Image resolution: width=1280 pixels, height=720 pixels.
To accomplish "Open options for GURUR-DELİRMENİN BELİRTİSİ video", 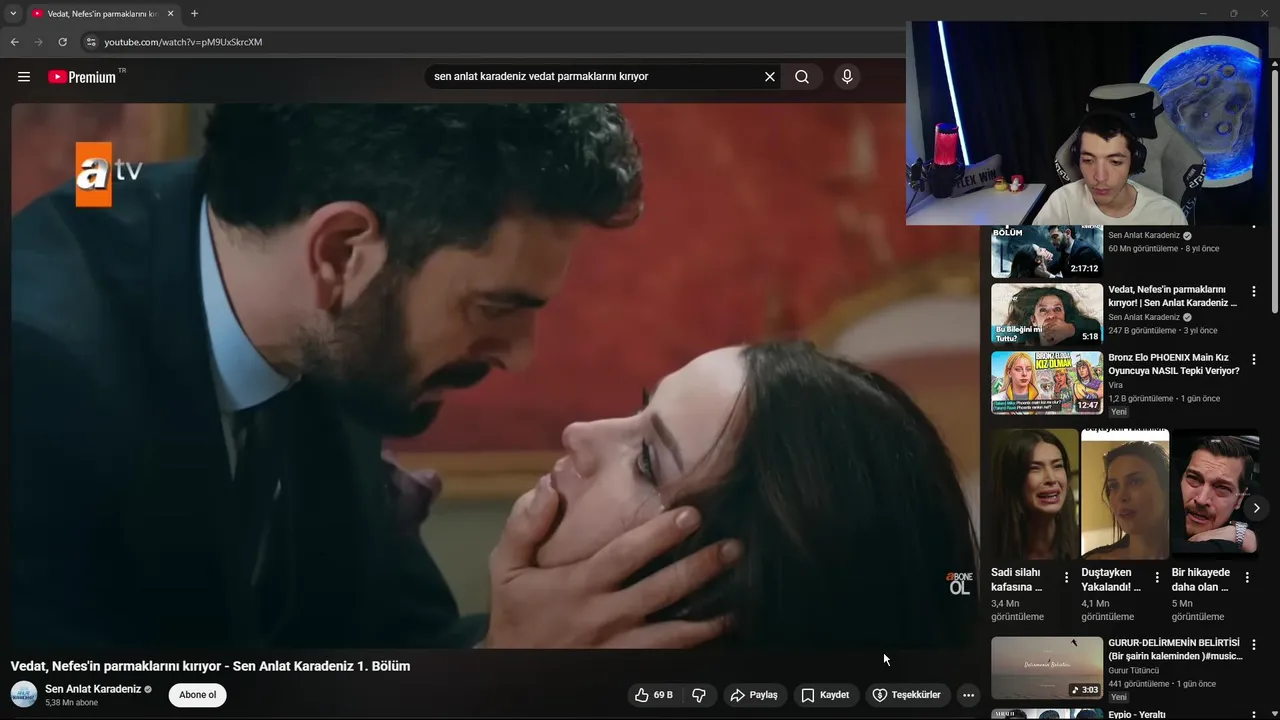I will coord(1254,646).
